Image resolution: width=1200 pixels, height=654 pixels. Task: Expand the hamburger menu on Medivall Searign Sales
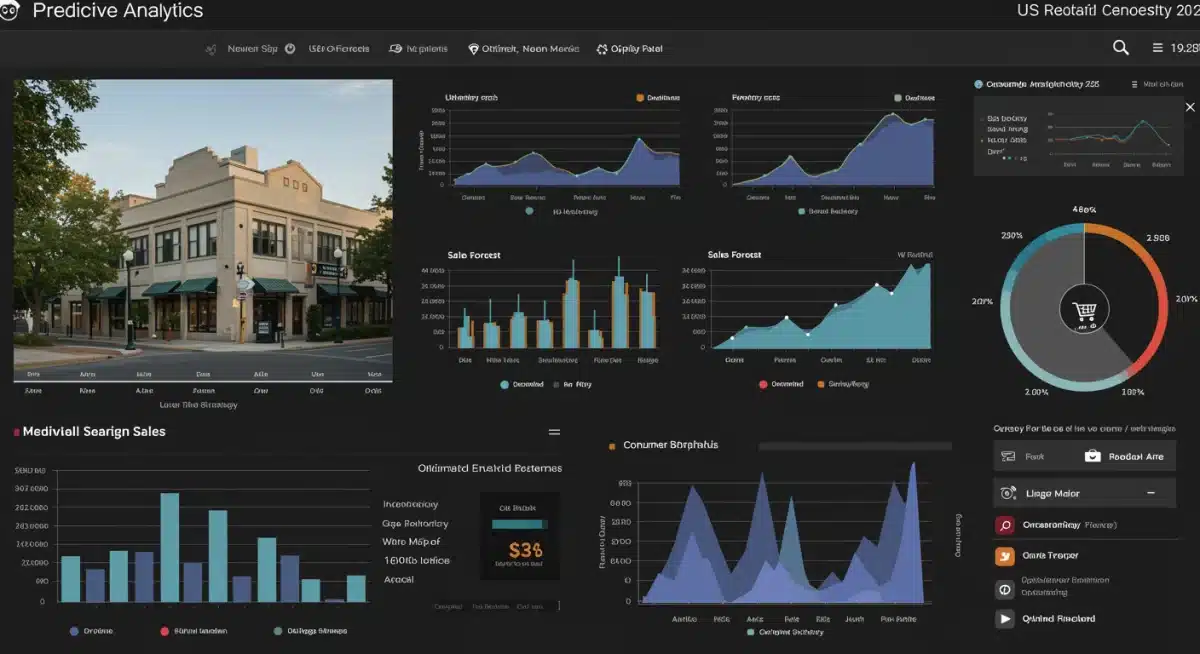[x=555, y=432]
